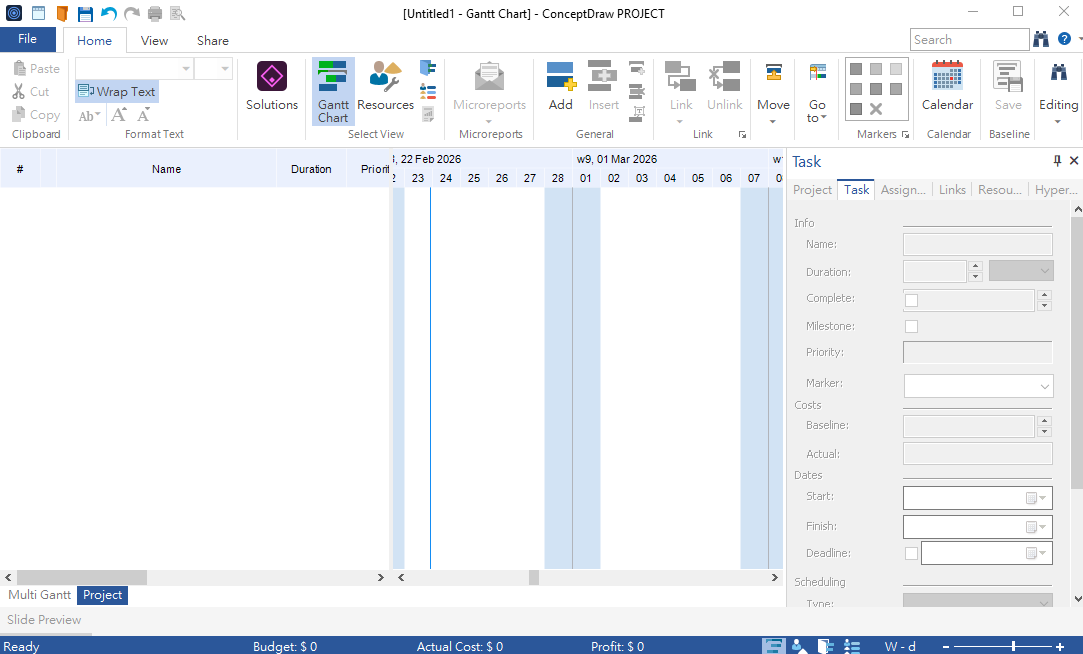Switch to Gantt Chart view
The height and width of the screenshot is (654, 1083).
click(x=333, y=92)
